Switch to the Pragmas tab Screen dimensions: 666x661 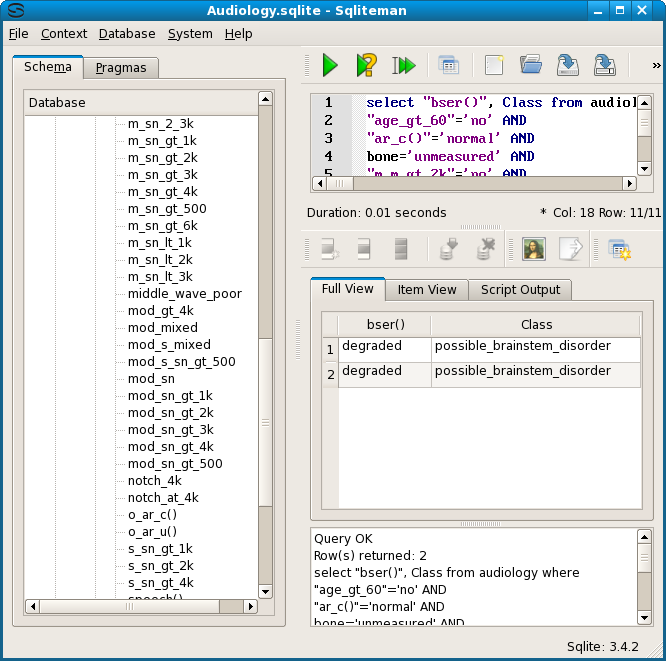coord(120,68)
